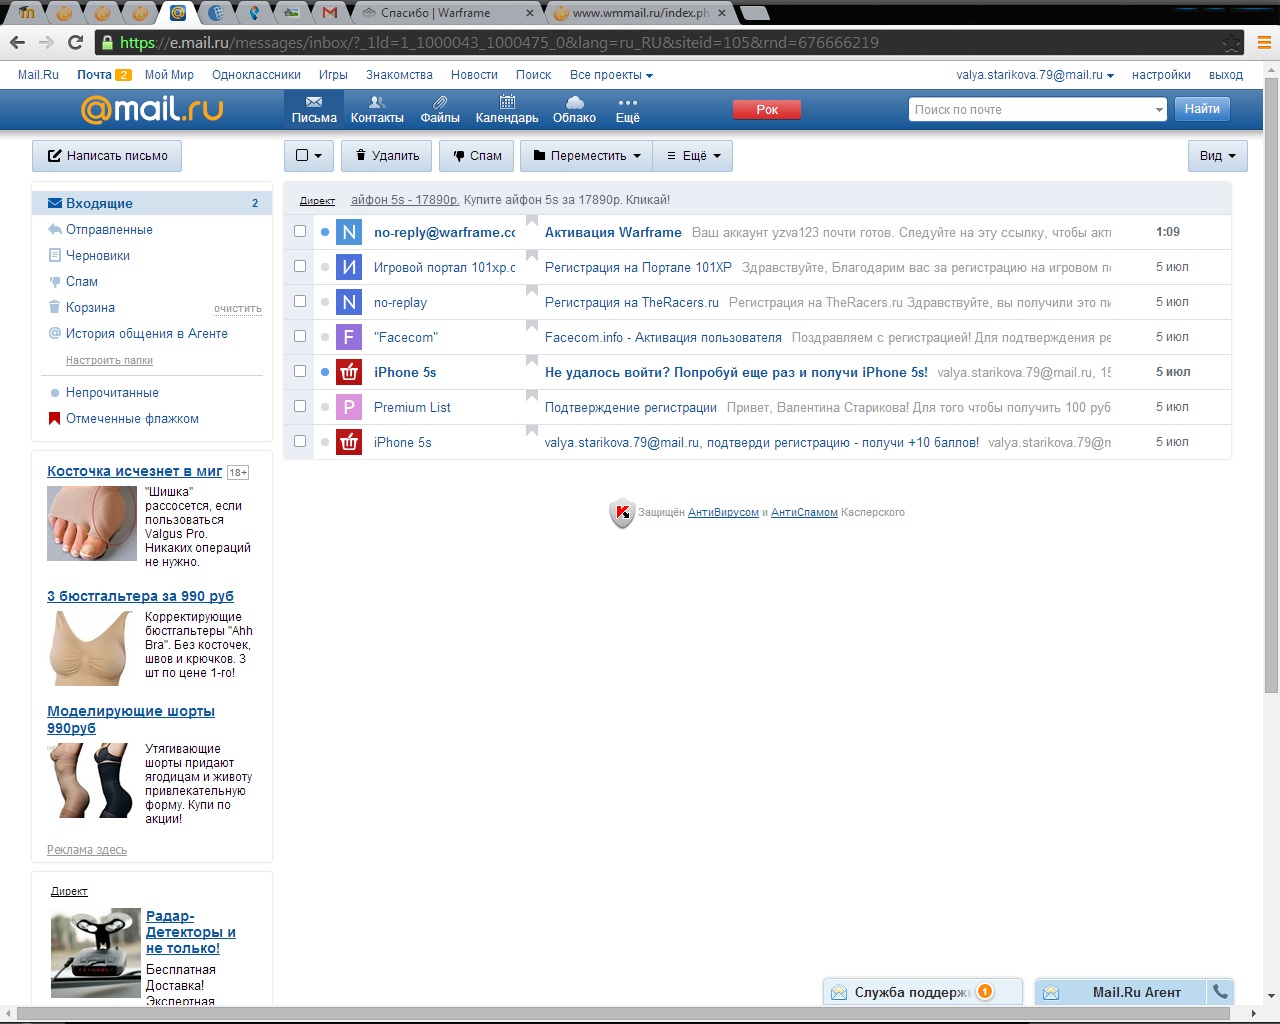Open the Файлы paperclip icon
1280x1024 pixels.
[x=440, y=110]
